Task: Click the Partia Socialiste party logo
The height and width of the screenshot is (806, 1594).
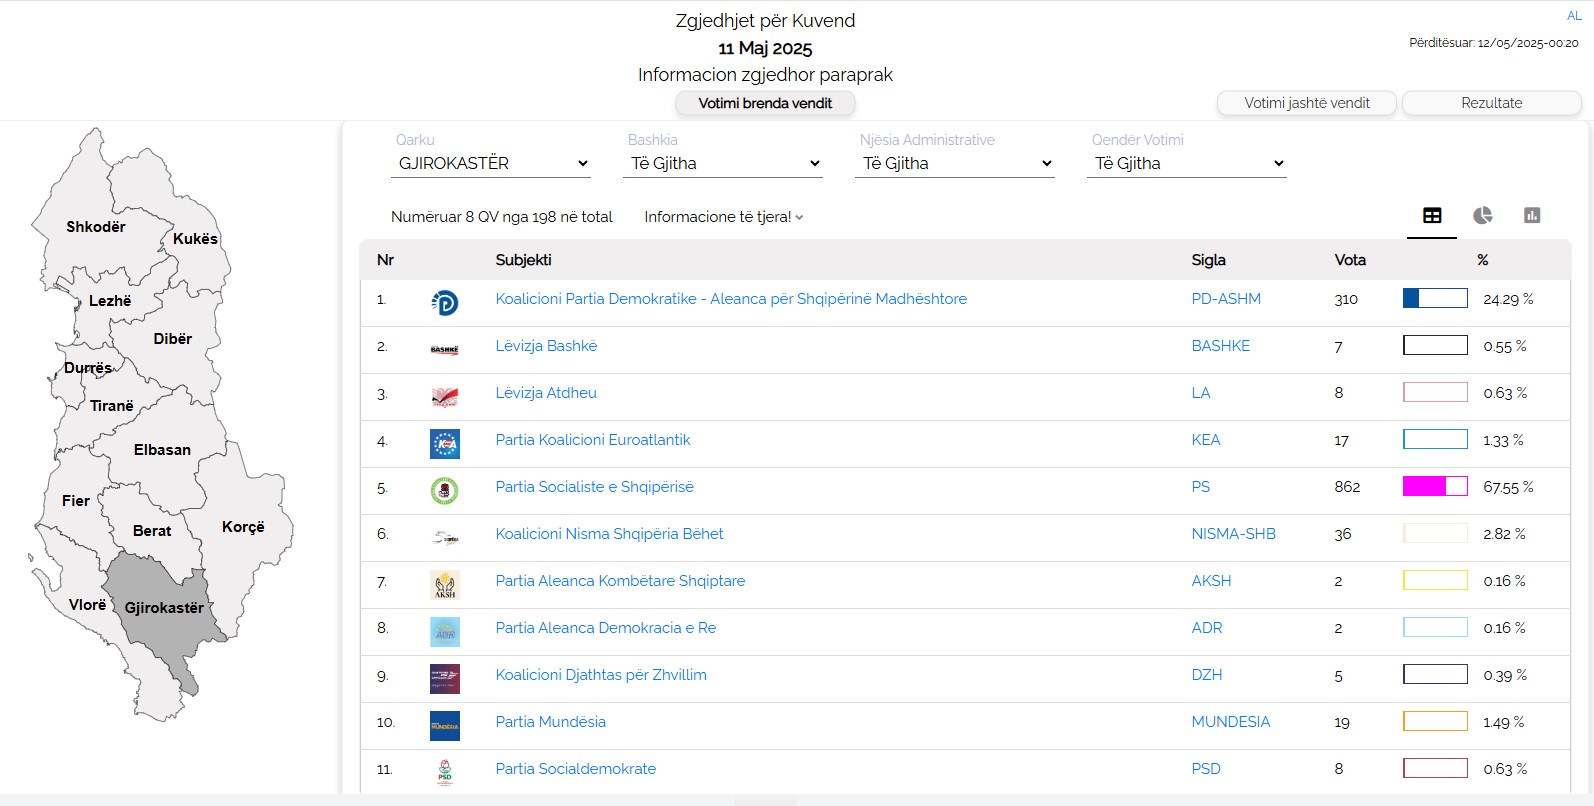Action: [x=444, y=490]
